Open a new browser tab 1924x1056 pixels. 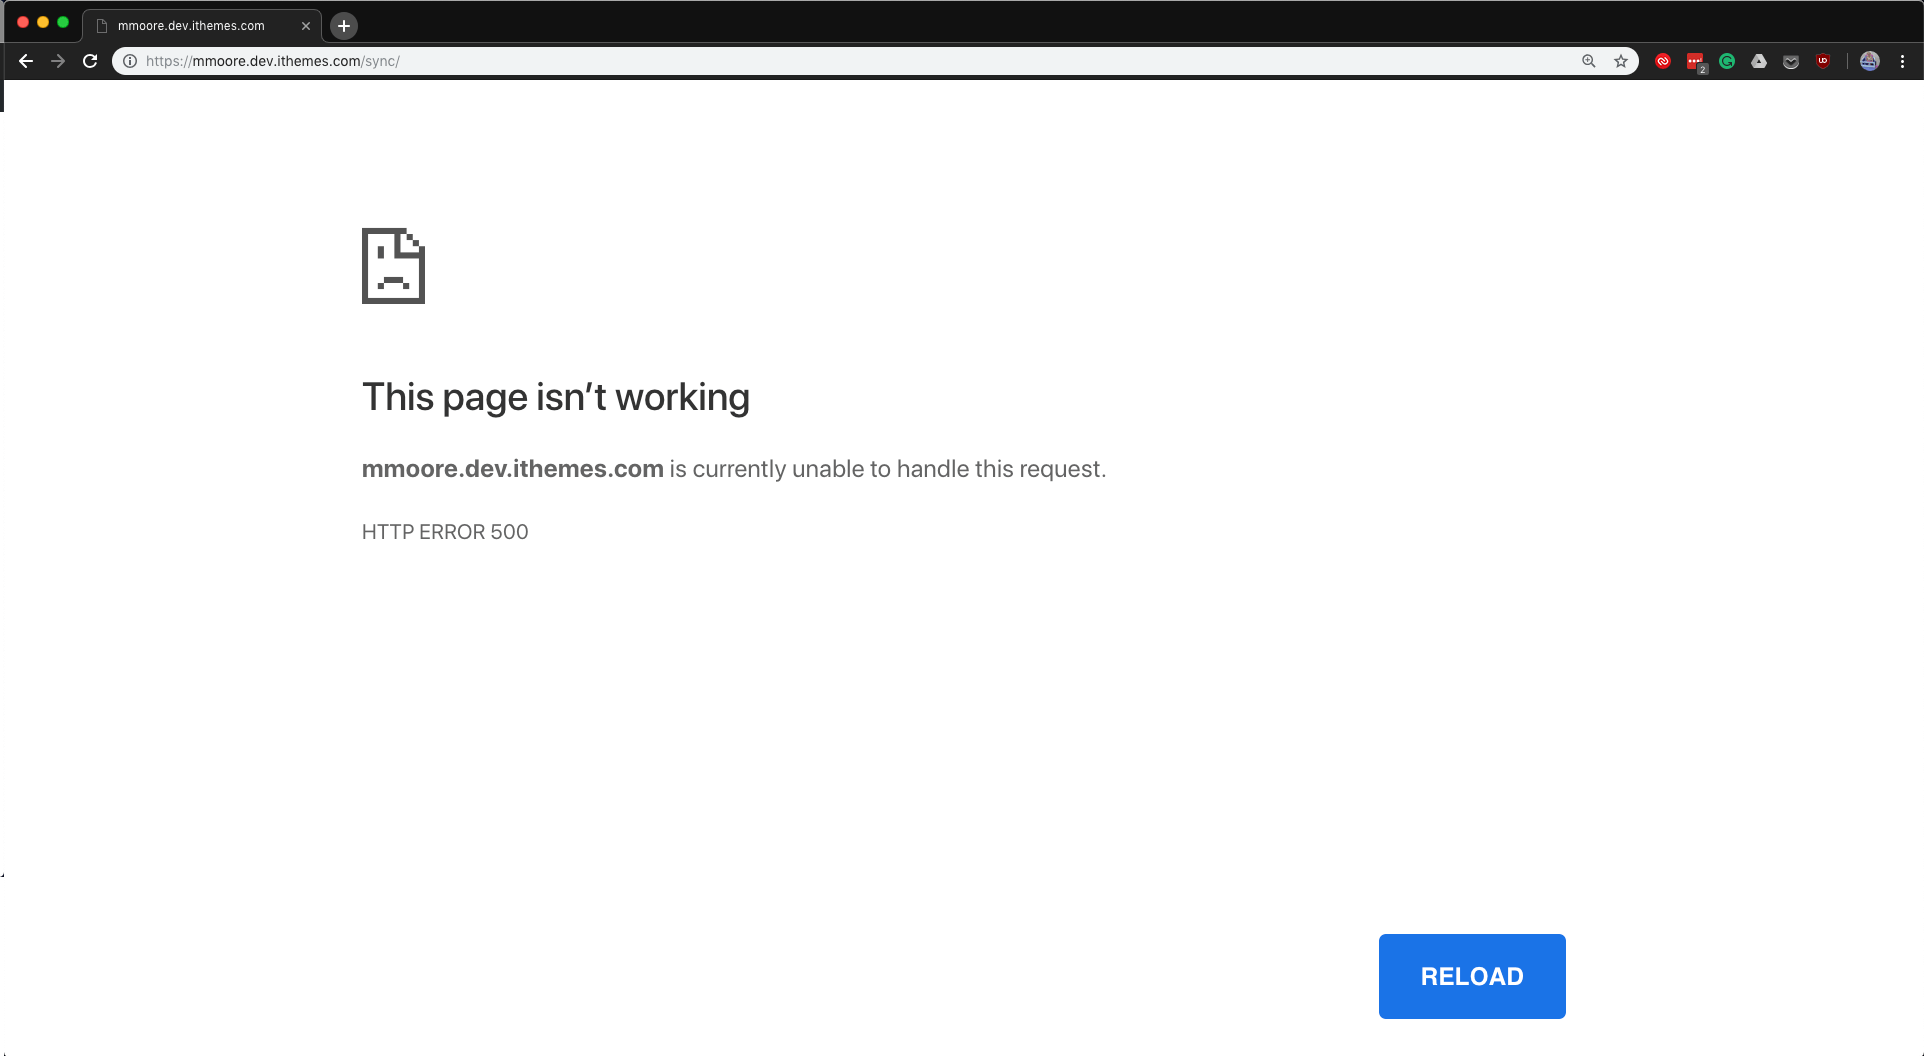coord(344,26)
